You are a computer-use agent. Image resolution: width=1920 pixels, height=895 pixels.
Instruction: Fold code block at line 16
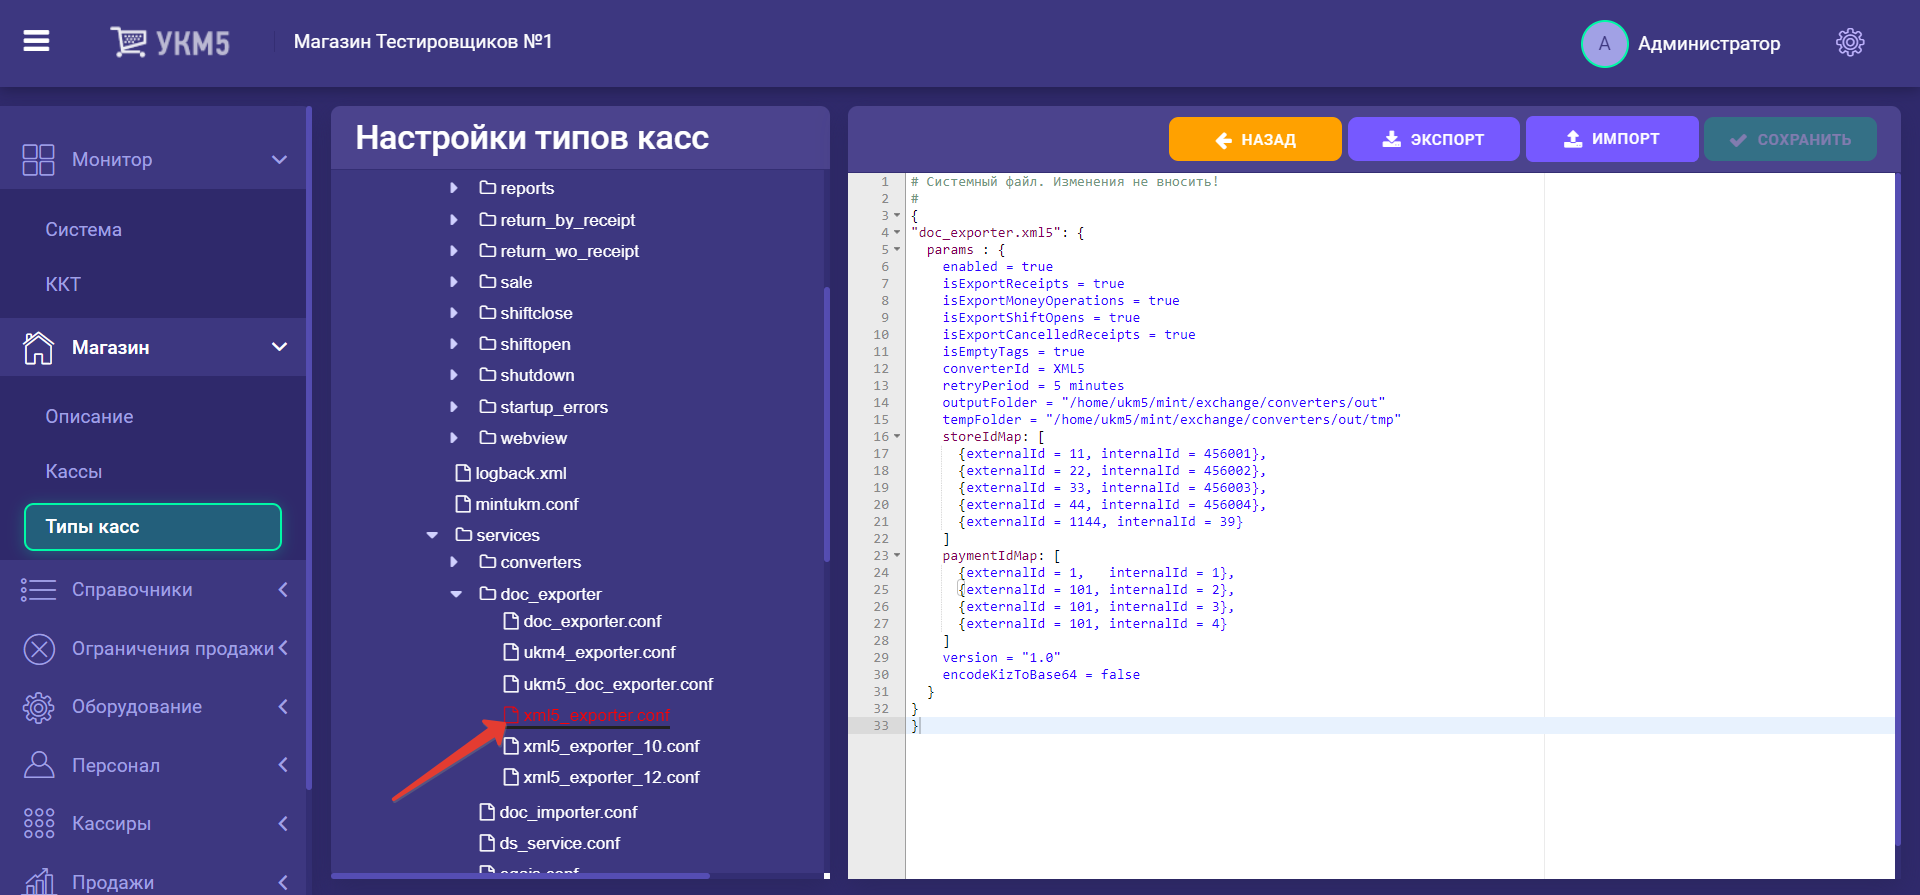pyautogui.click(x=897, y=437)
